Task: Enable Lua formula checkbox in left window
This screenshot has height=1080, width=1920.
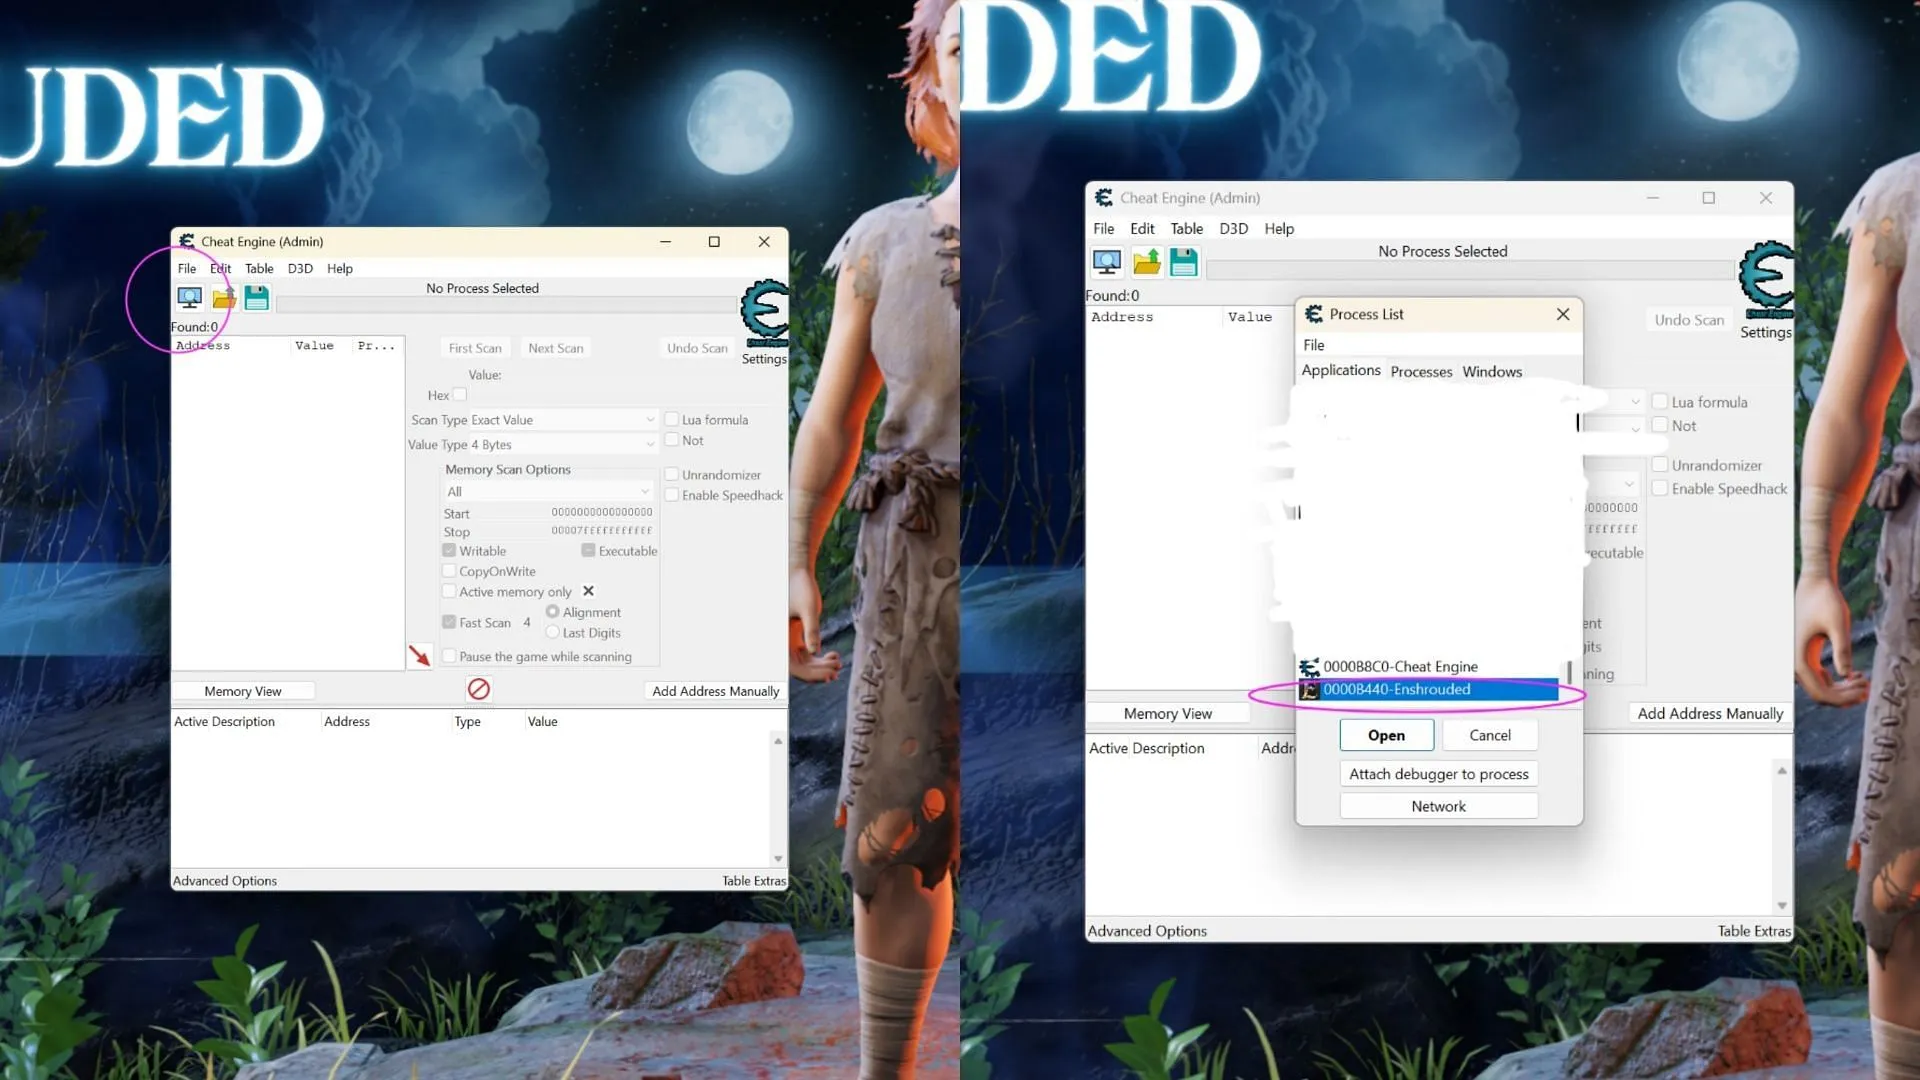Action: click(x=672, y=420)
